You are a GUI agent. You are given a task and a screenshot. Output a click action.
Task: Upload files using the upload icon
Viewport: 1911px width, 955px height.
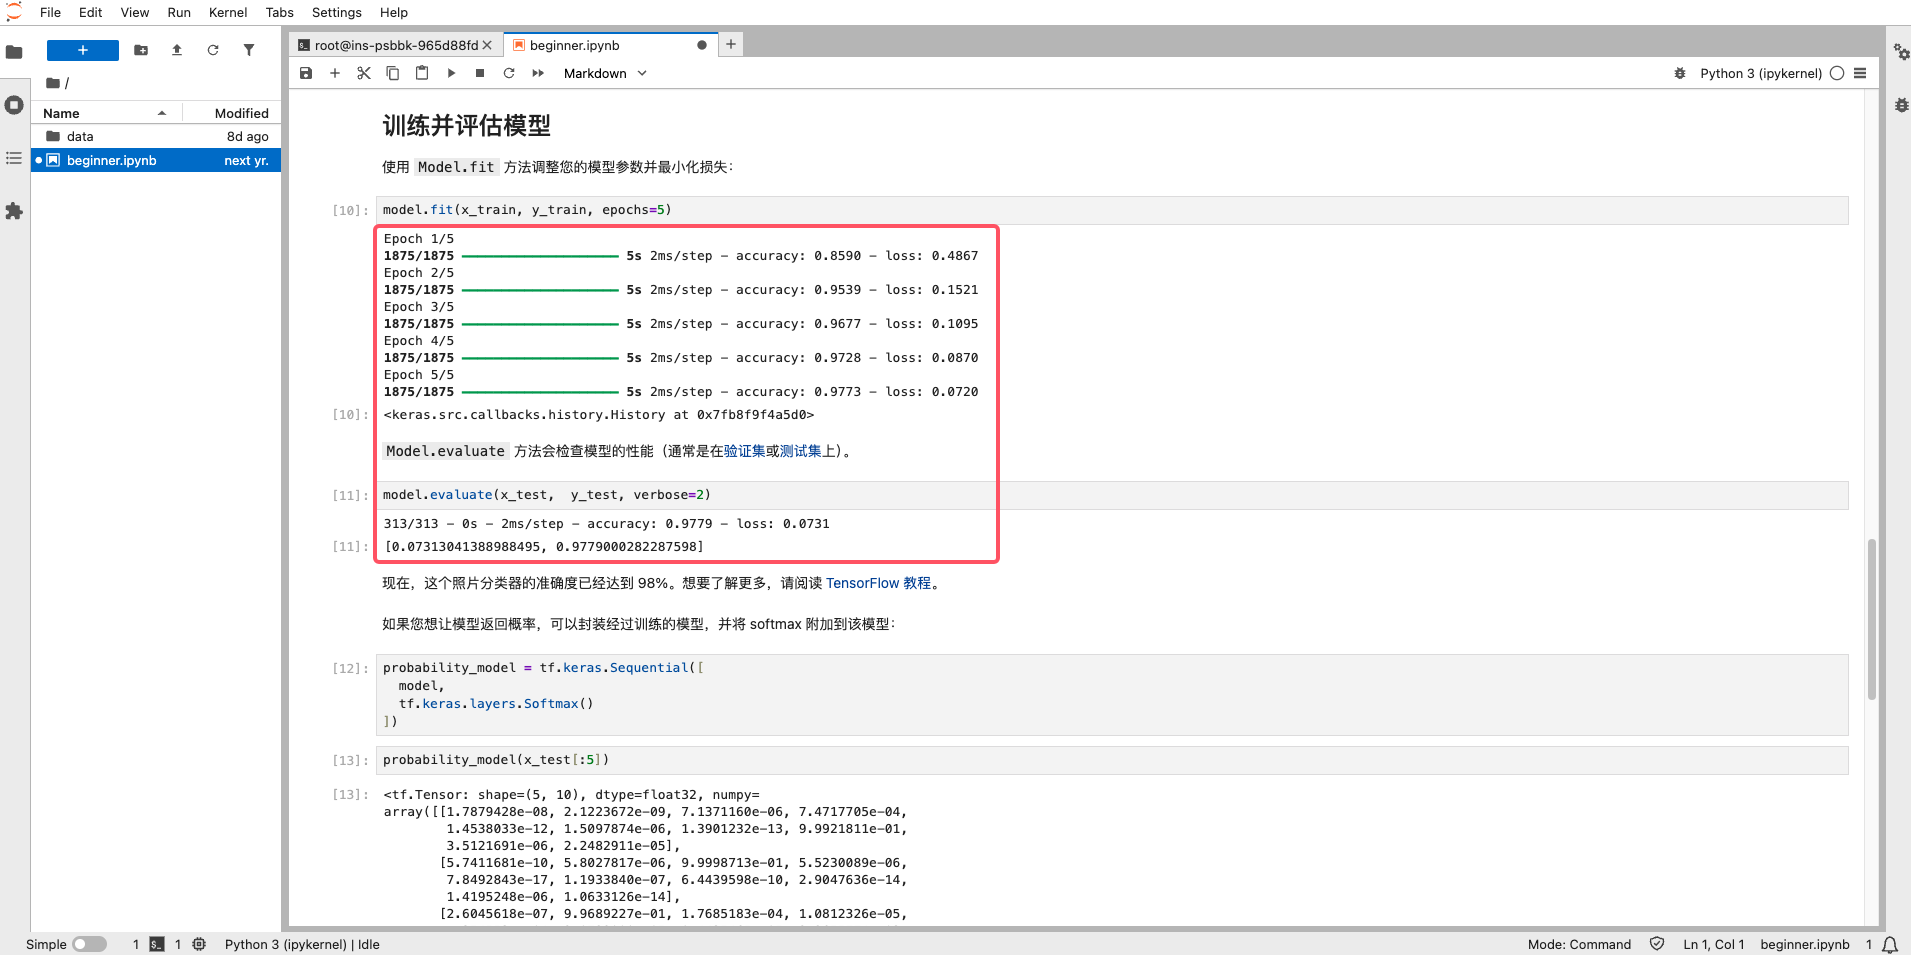[177, 50]
